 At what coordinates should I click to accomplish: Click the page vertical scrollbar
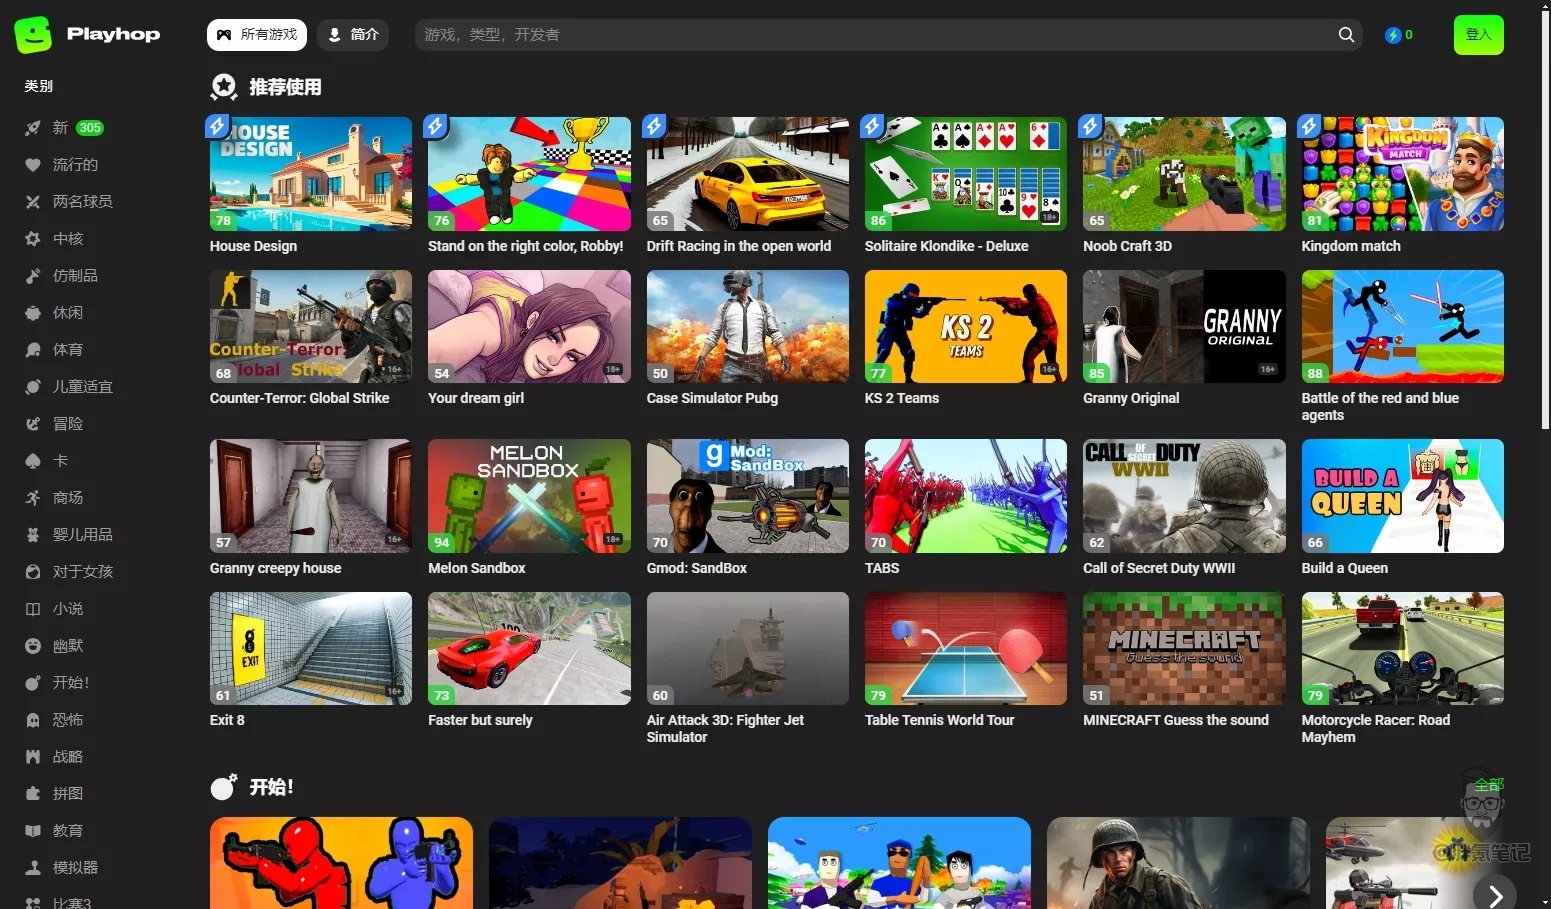point(1546,220)
